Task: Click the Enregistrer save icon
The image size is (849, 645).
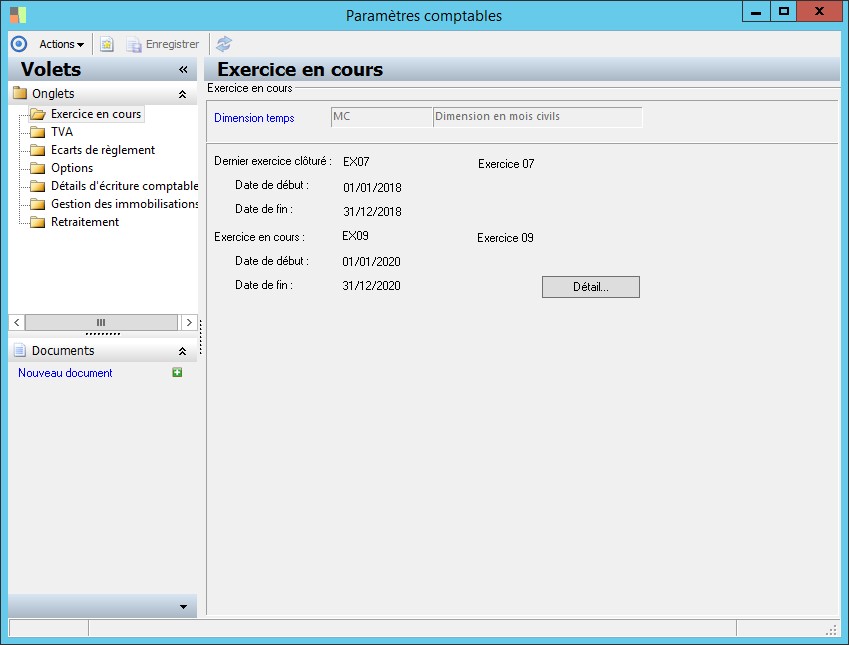Action: 134,44
